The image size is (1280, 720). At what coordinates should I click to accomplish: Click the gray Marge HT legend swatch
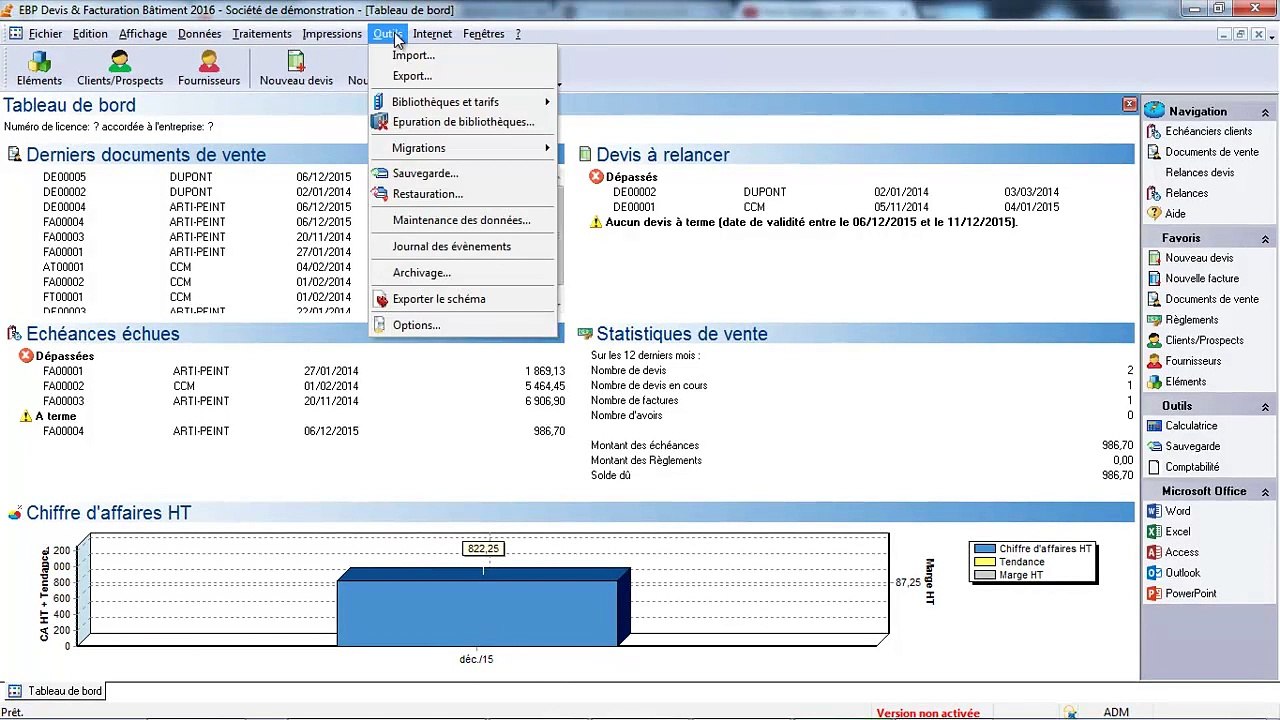click(x=985, y=575)
